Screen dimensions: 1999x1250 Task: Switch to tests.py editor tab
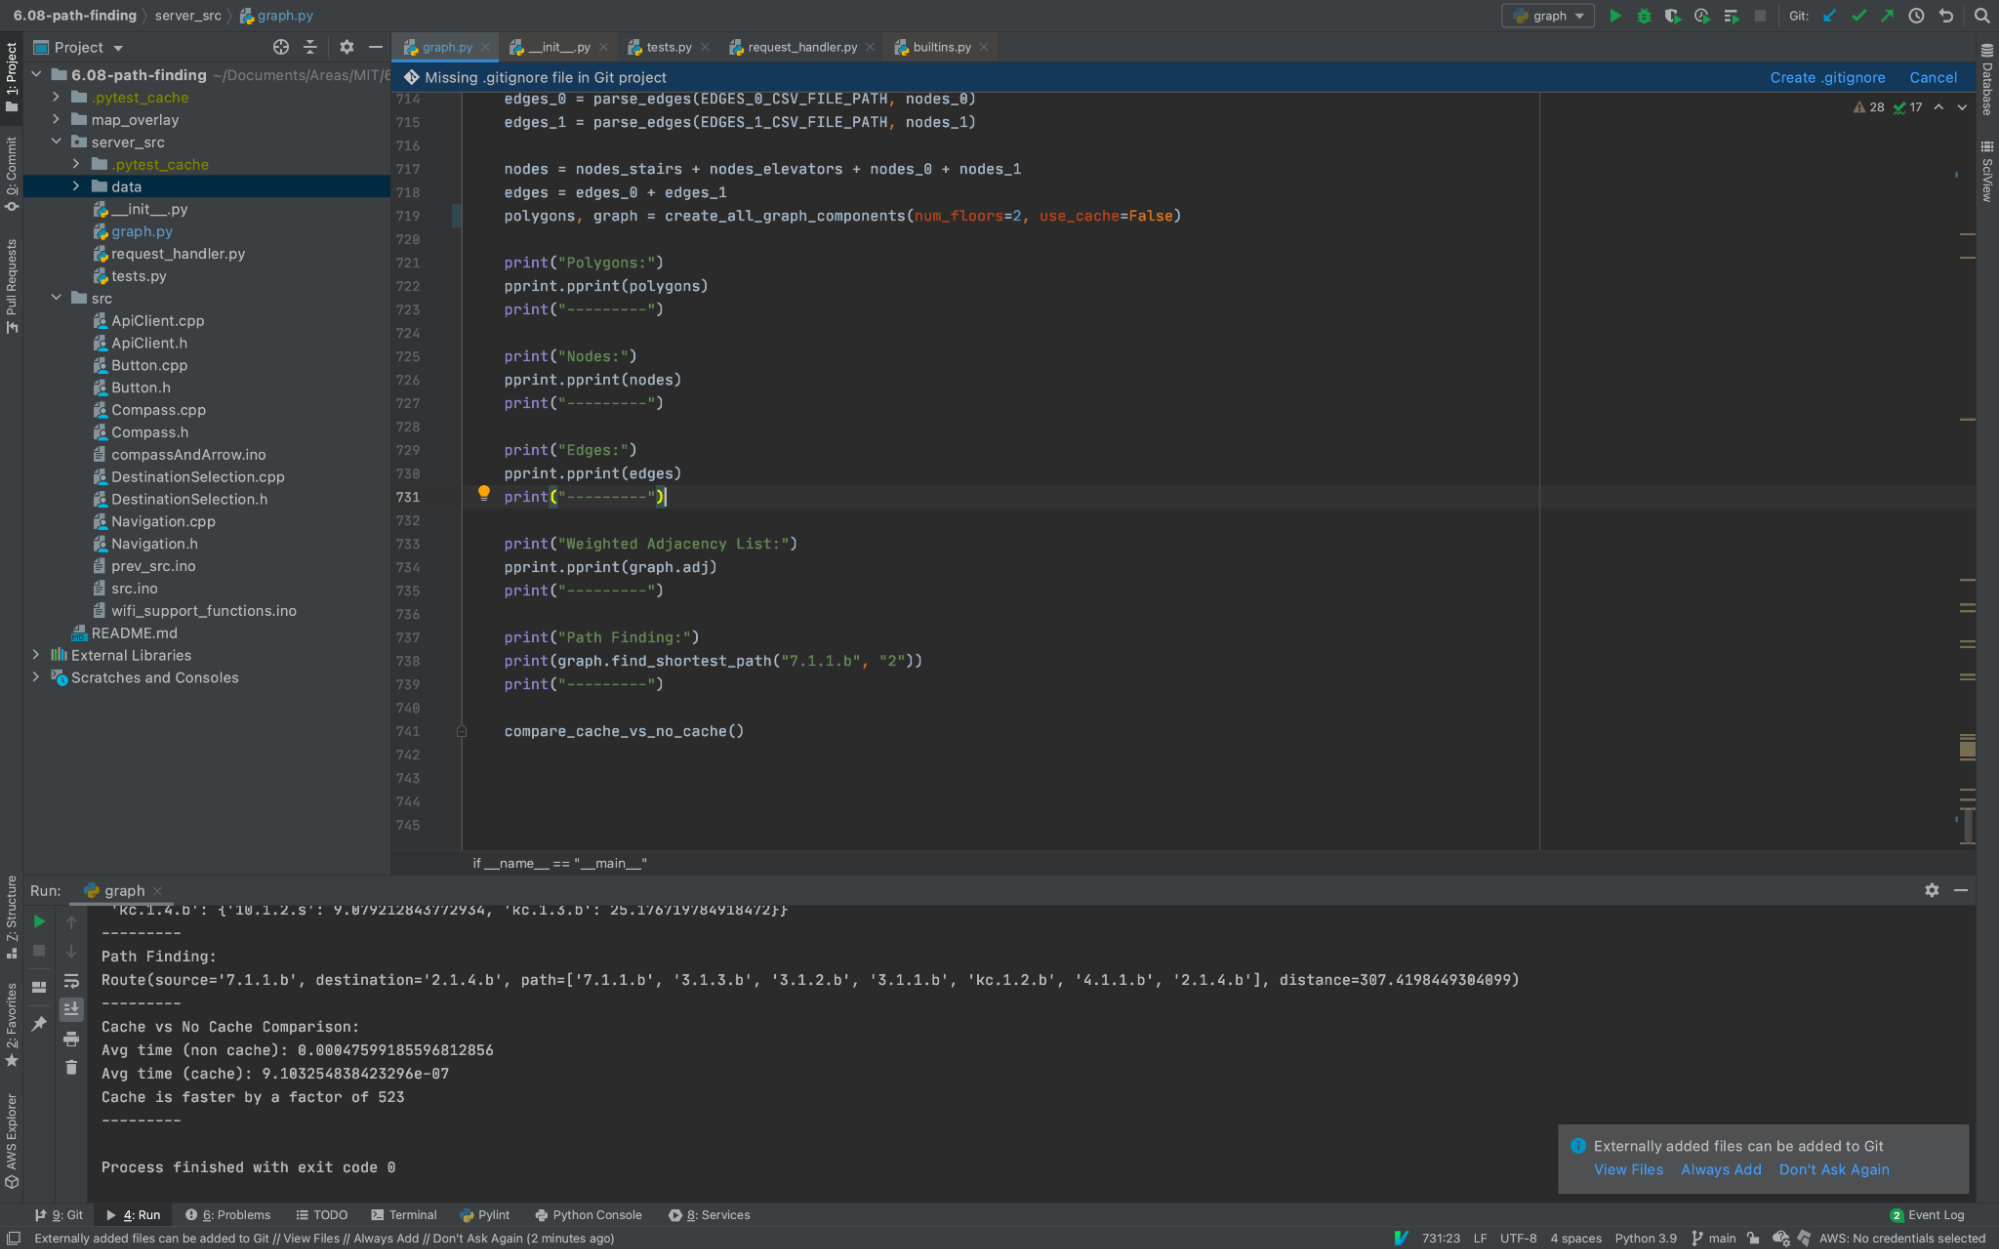(x=668, y=47)
